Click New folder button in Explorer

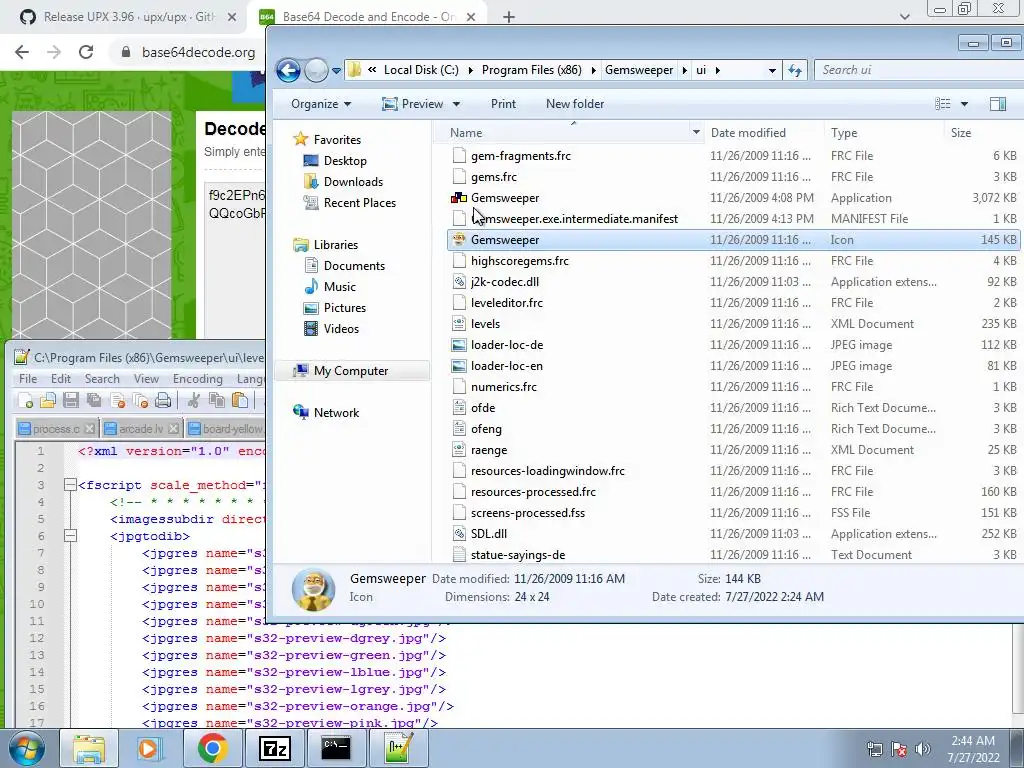coord(575,104)
